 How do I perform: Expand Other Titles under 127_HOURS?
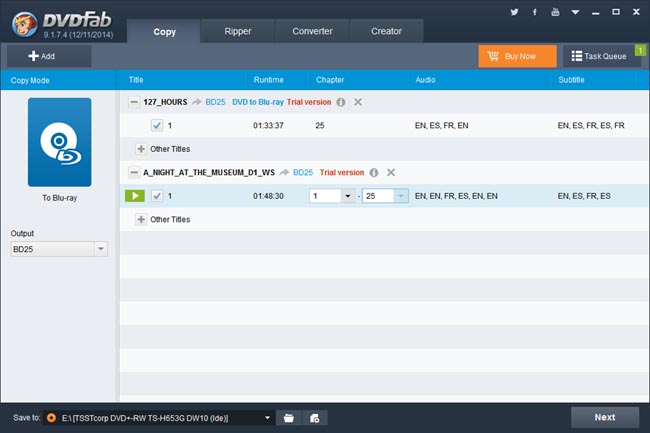141,149
